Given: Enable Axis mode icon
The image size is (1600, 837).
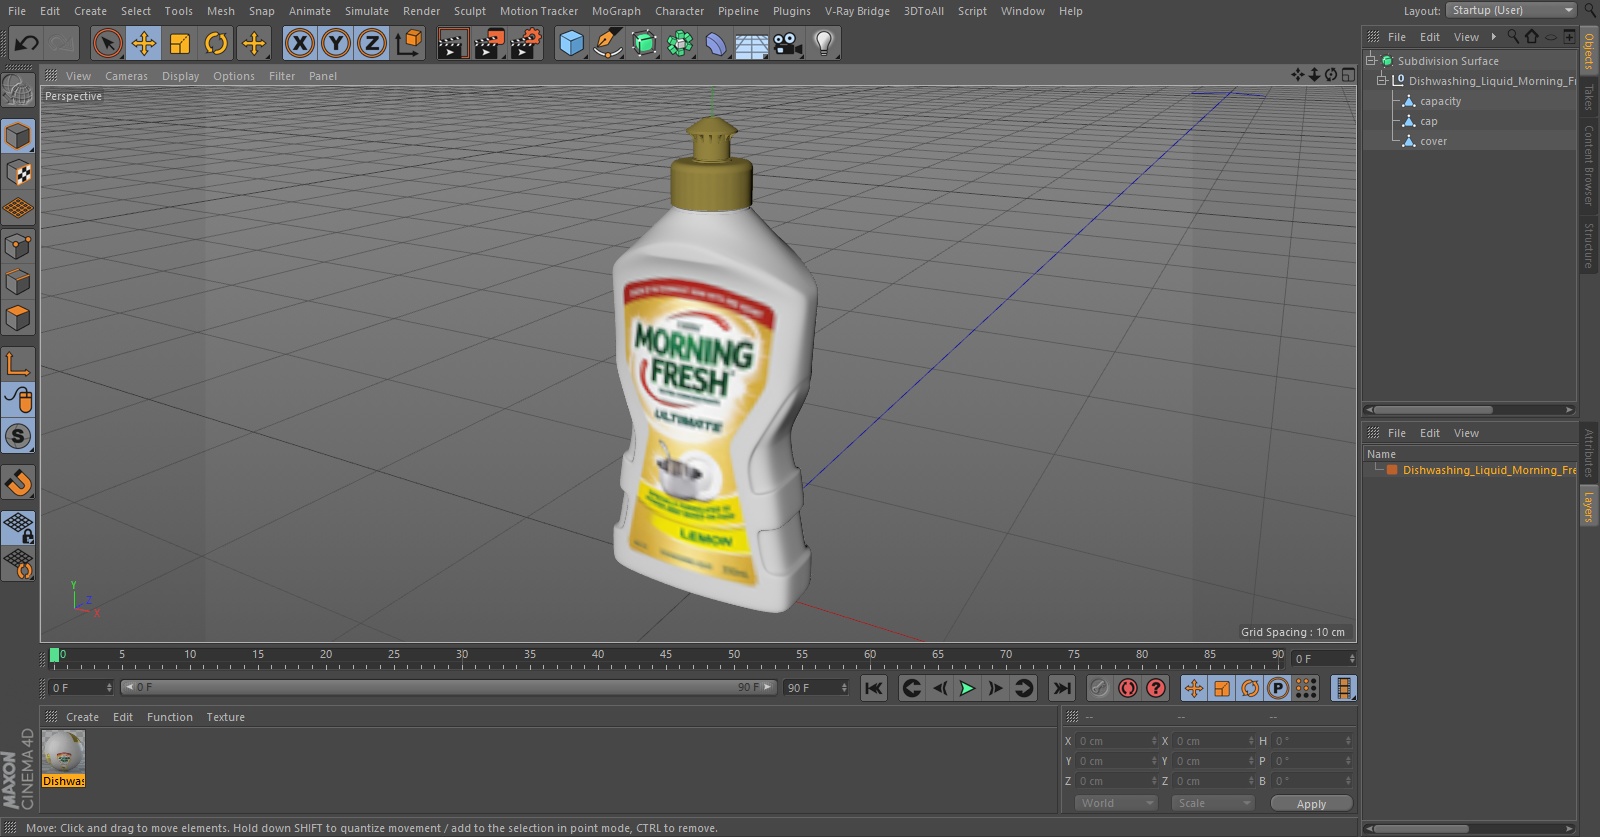Looking at the screenshot, I should (18, 364).
